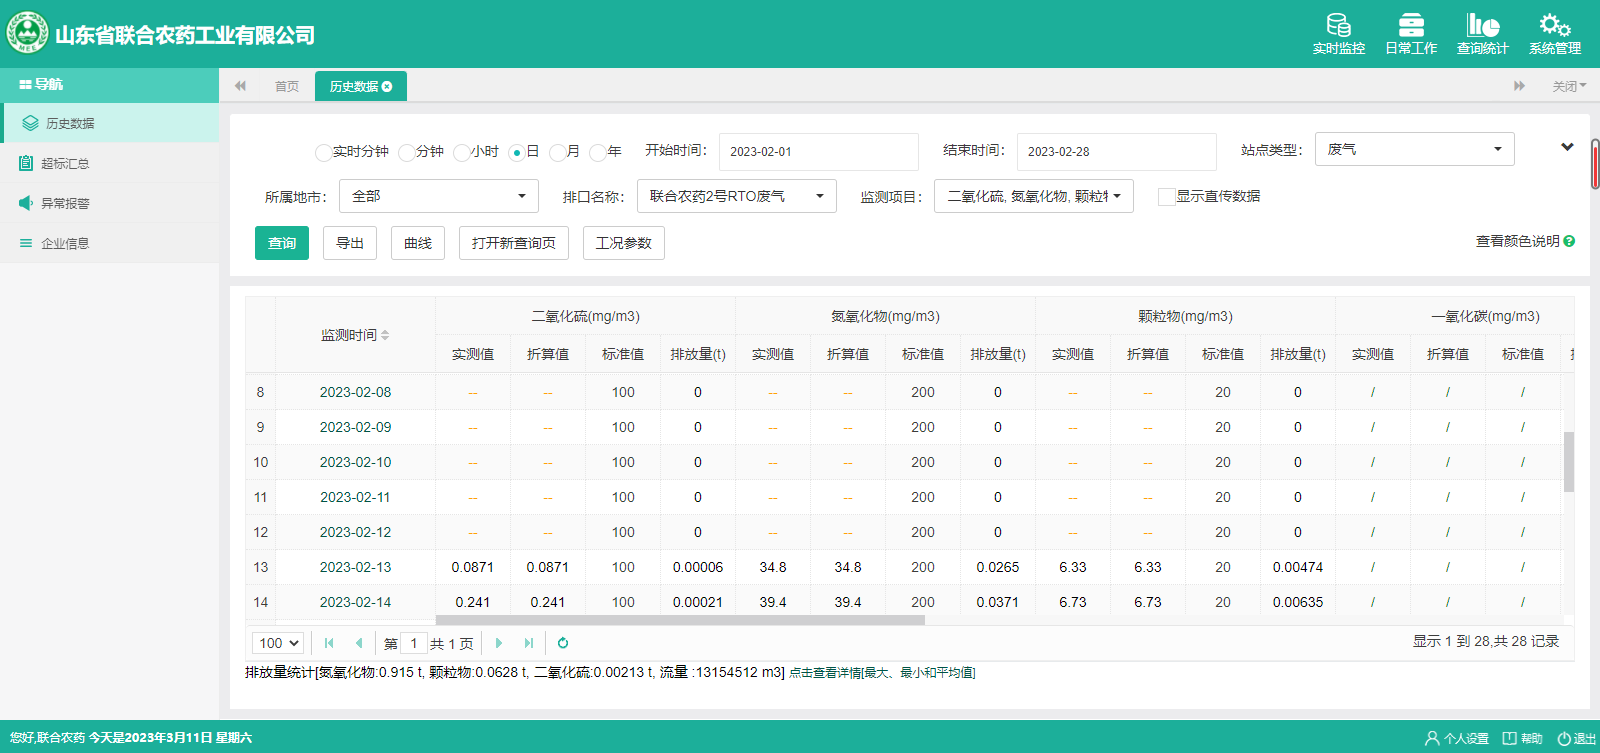The image size is (1600, 753).
Task: Open 个人设置 in the footer
Action: coord(1457,738)
